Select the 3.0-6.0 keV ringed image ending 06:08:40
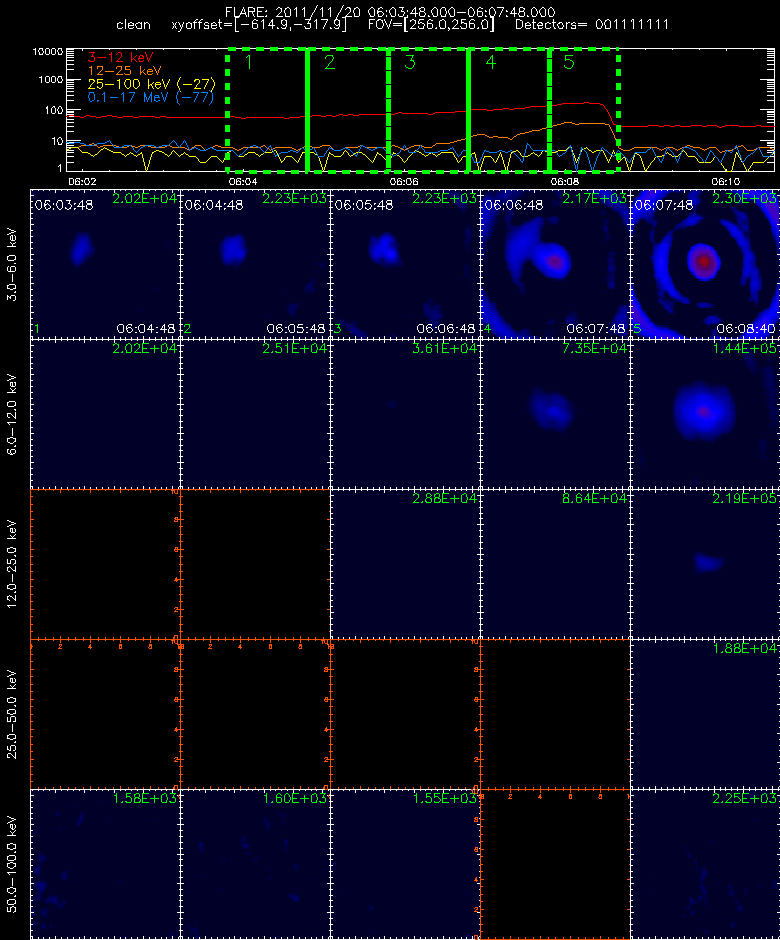This screenshot has width=780, height=940. (x=705, y=264)
